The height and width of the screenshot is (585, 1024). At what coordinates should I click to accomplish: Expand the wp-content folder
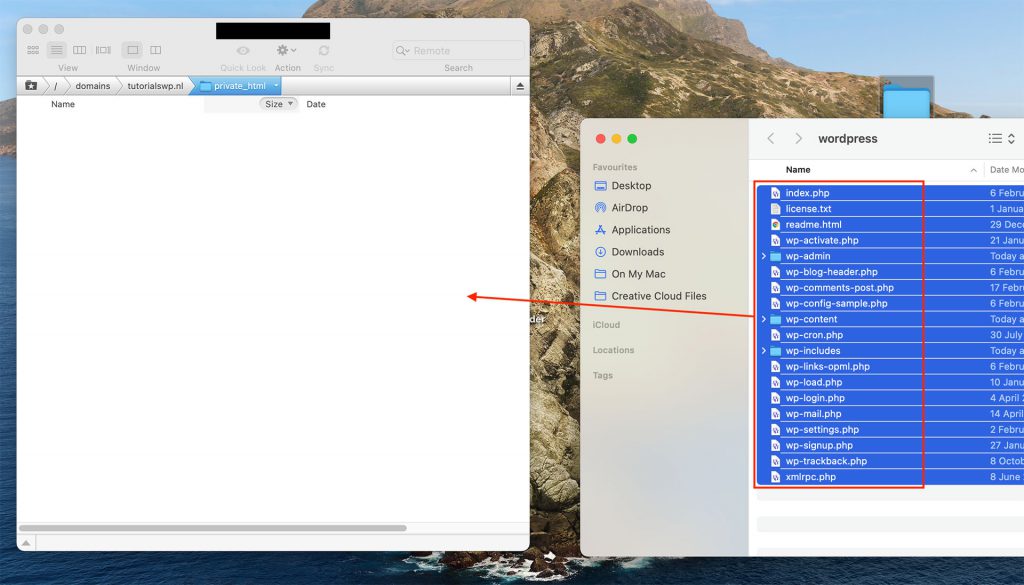(763, 319)
